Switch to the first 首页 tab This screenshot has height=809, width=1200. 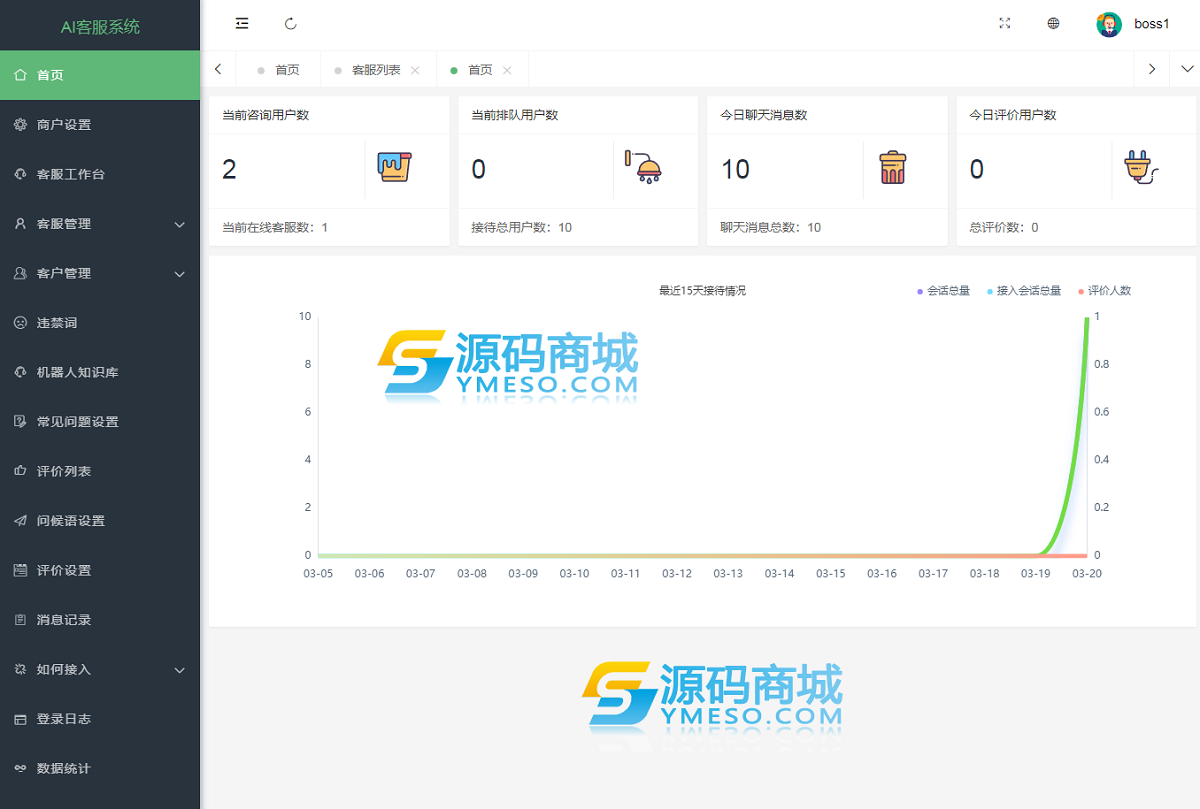(x=279, y=69)
